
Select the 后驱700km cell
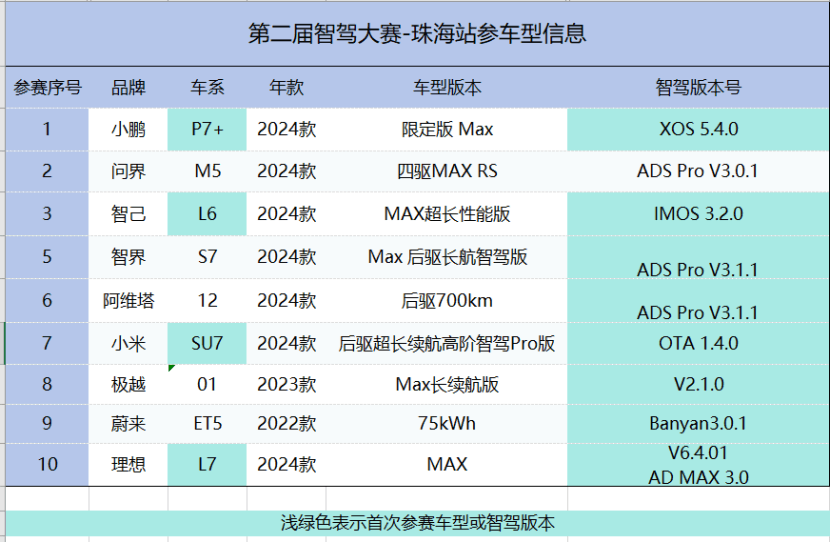pos(447,301)
